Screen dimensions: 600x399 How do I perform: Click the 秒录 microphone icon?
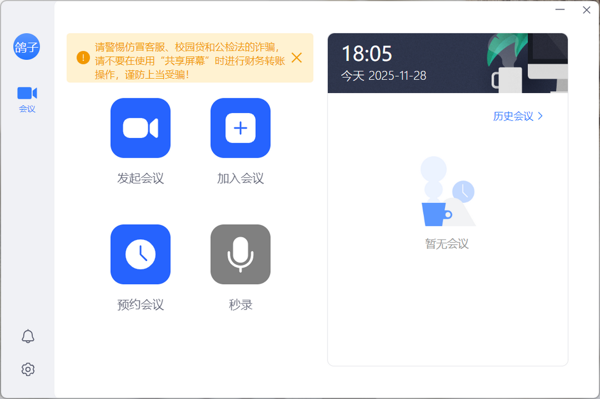[x=240, y=254]
